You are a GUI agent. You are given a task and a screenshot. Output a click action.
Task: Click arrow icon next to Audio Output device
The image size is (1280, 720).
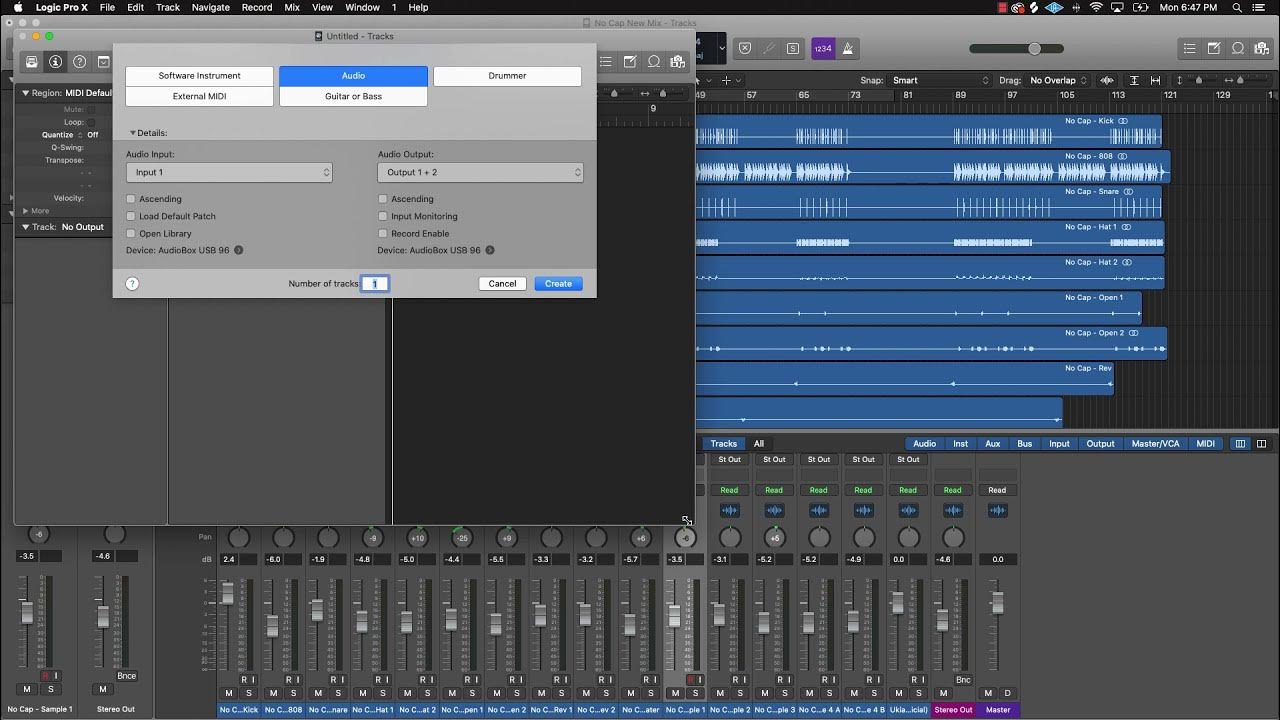pos(490,250)
